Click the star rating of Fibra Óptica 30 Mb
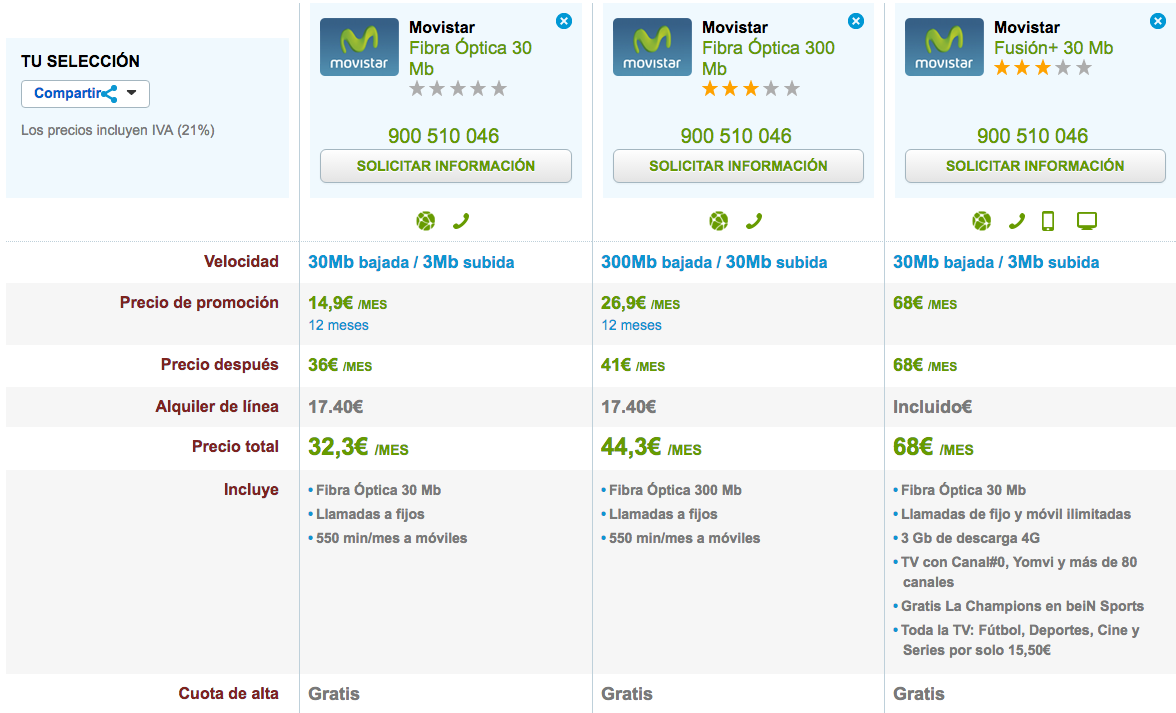This screenshot has height=713, width=1176. [x=458, y=89]
